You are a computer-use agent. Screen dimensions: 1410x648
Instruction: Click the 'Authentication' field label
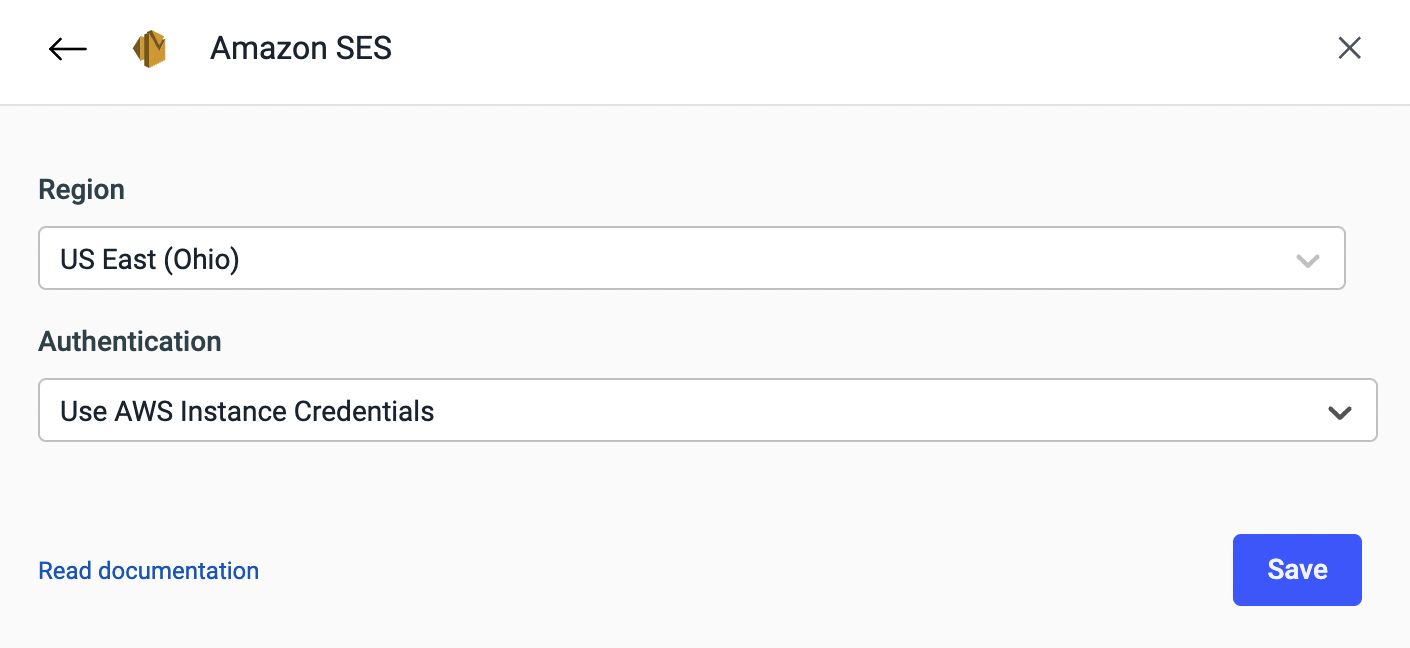[130, 342]
